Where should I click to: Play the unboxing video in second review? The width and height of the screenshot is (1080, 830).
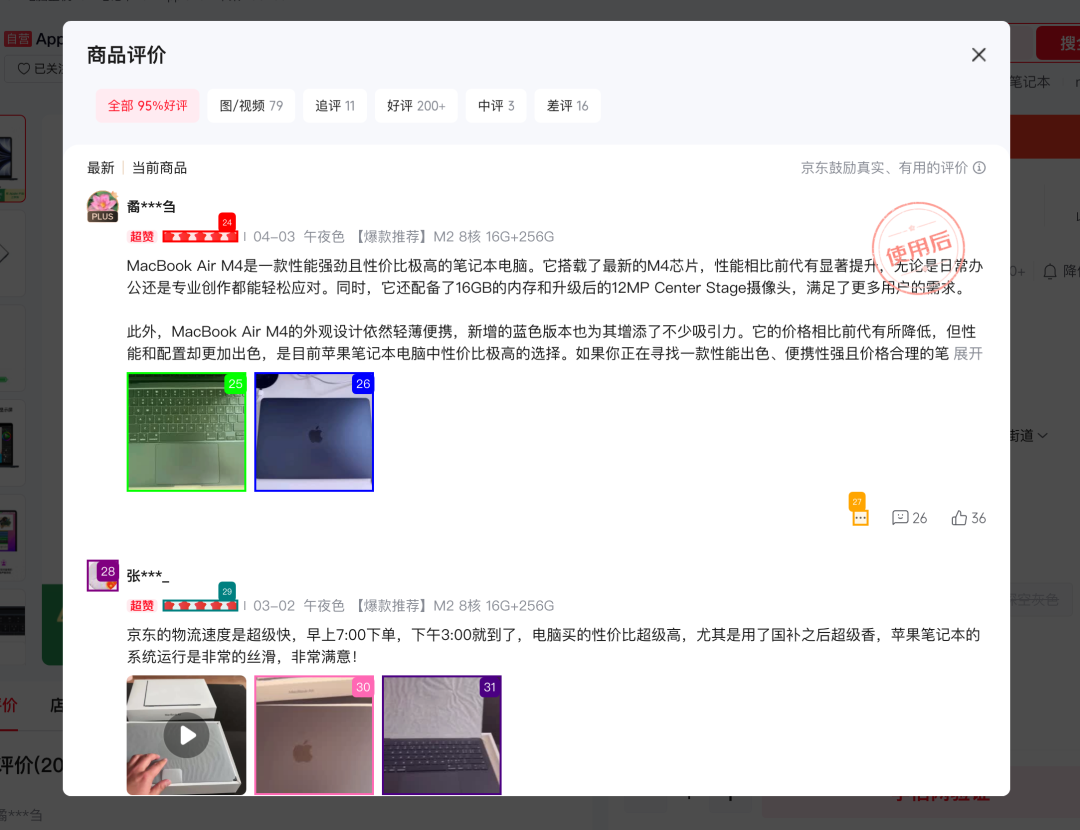187,735
